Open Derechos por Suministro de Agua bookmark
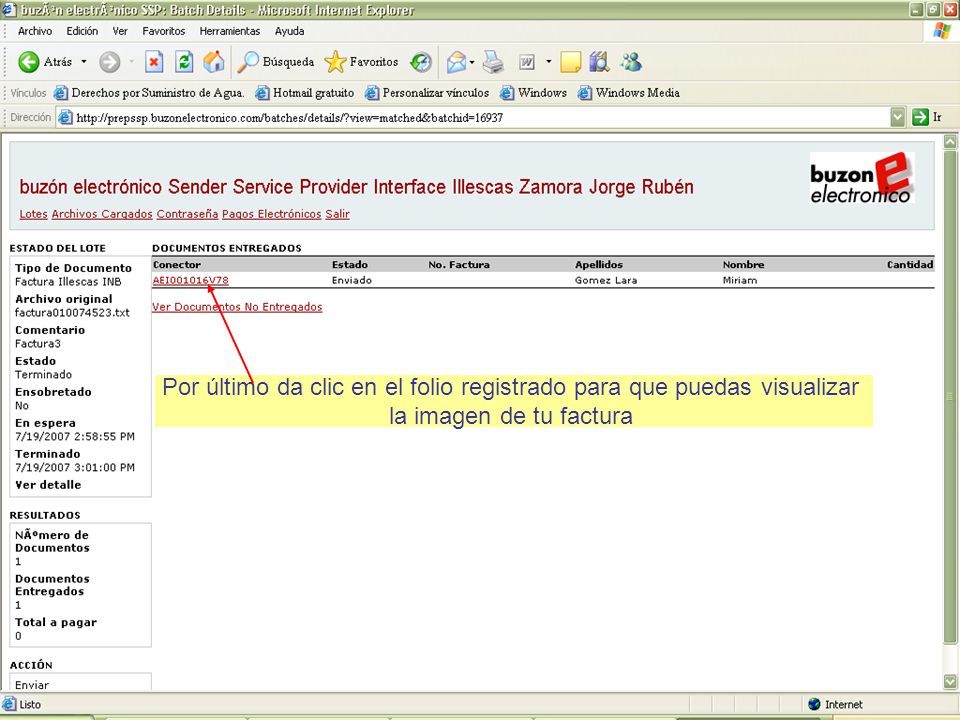 [149, 93]
